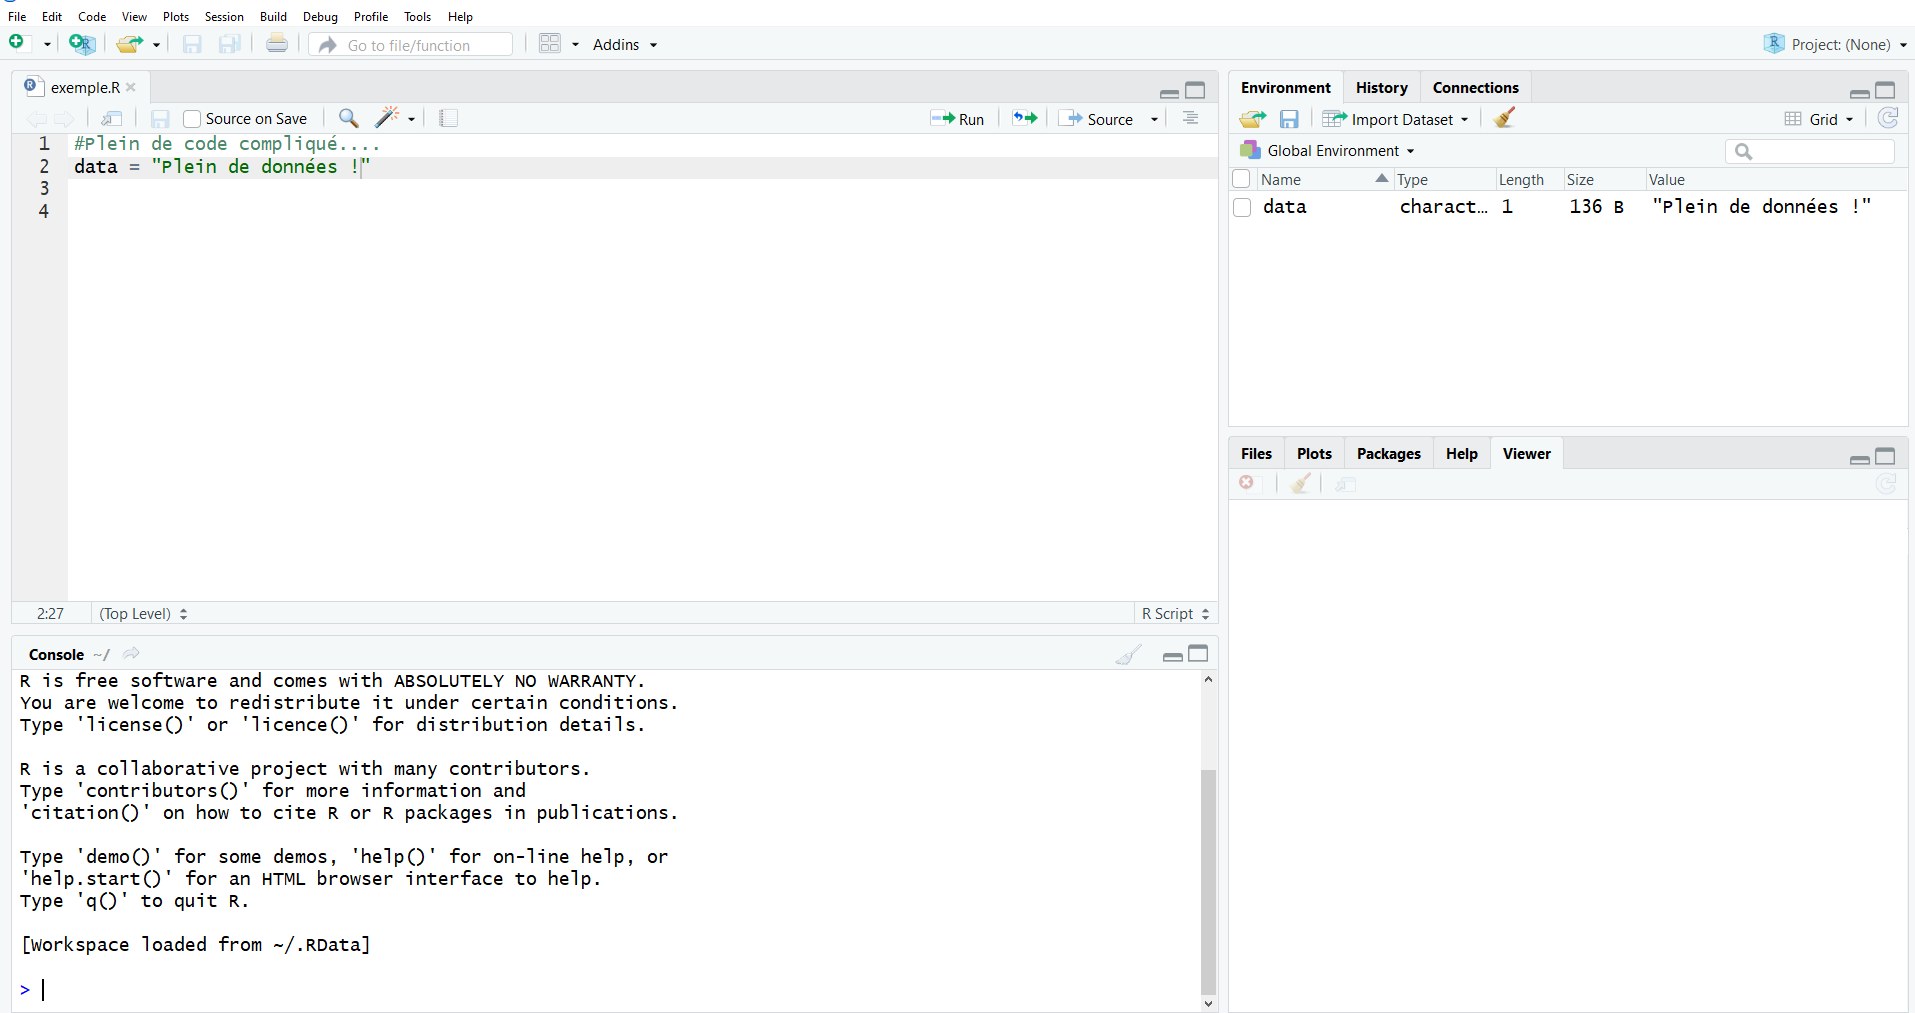Open the Session menu

[x=224, y=17]
